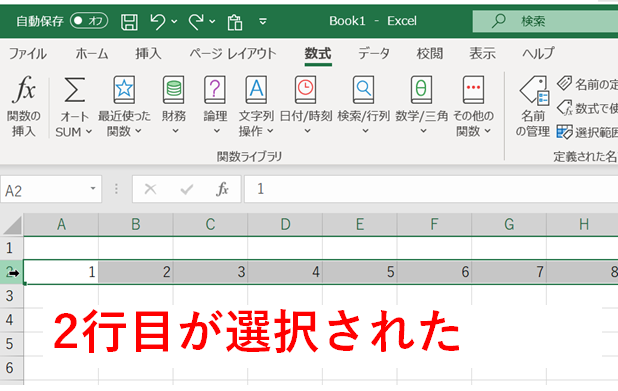
Task: Click cell E2 containing 5
Action: pyautogui.click(x=360, y=272)
